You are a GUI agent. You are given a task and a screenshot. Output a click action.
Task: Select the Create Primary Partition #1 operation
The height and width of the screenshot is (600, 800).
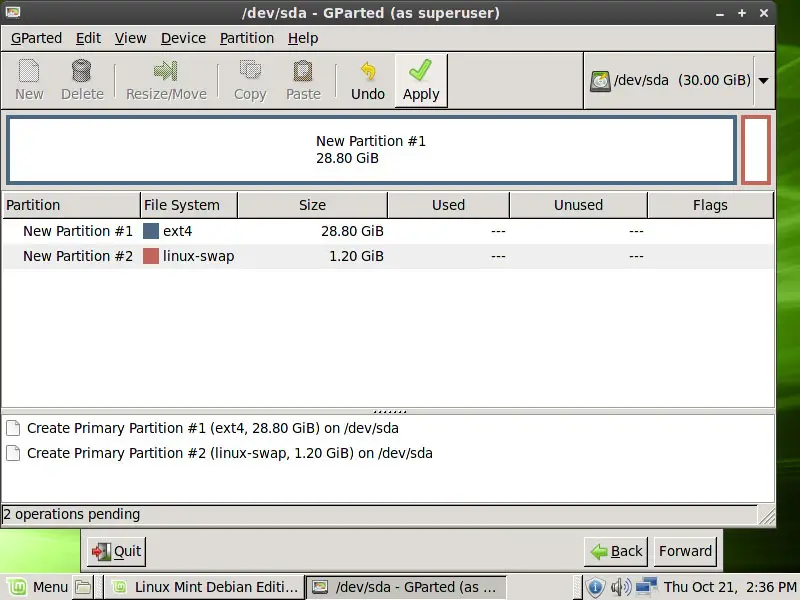[213, 428]
